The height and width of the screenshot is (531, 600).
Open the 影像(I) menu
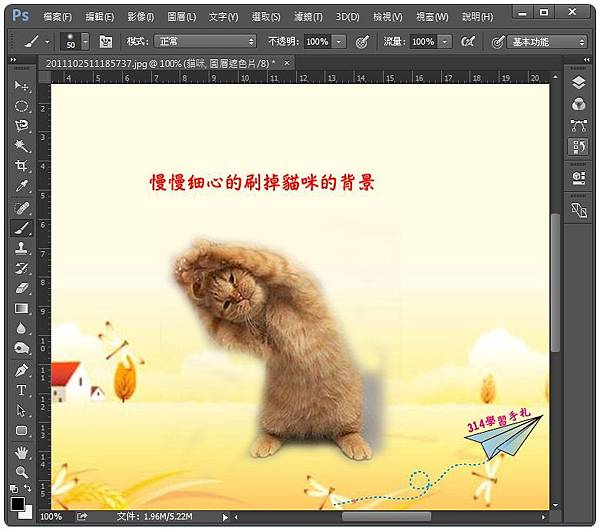(140, 16)
